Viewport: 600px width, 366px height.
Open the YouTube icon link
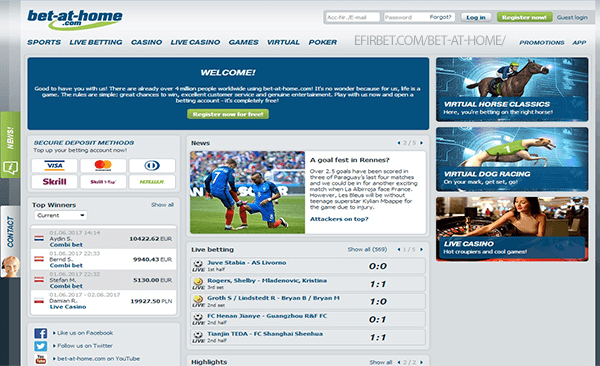coord(41,359)
